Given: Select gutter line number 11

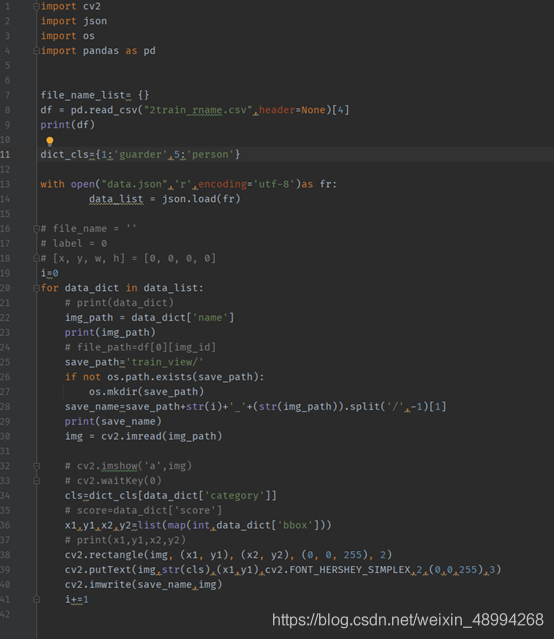Looking at the screenshot, I should (x=5, y=154).
